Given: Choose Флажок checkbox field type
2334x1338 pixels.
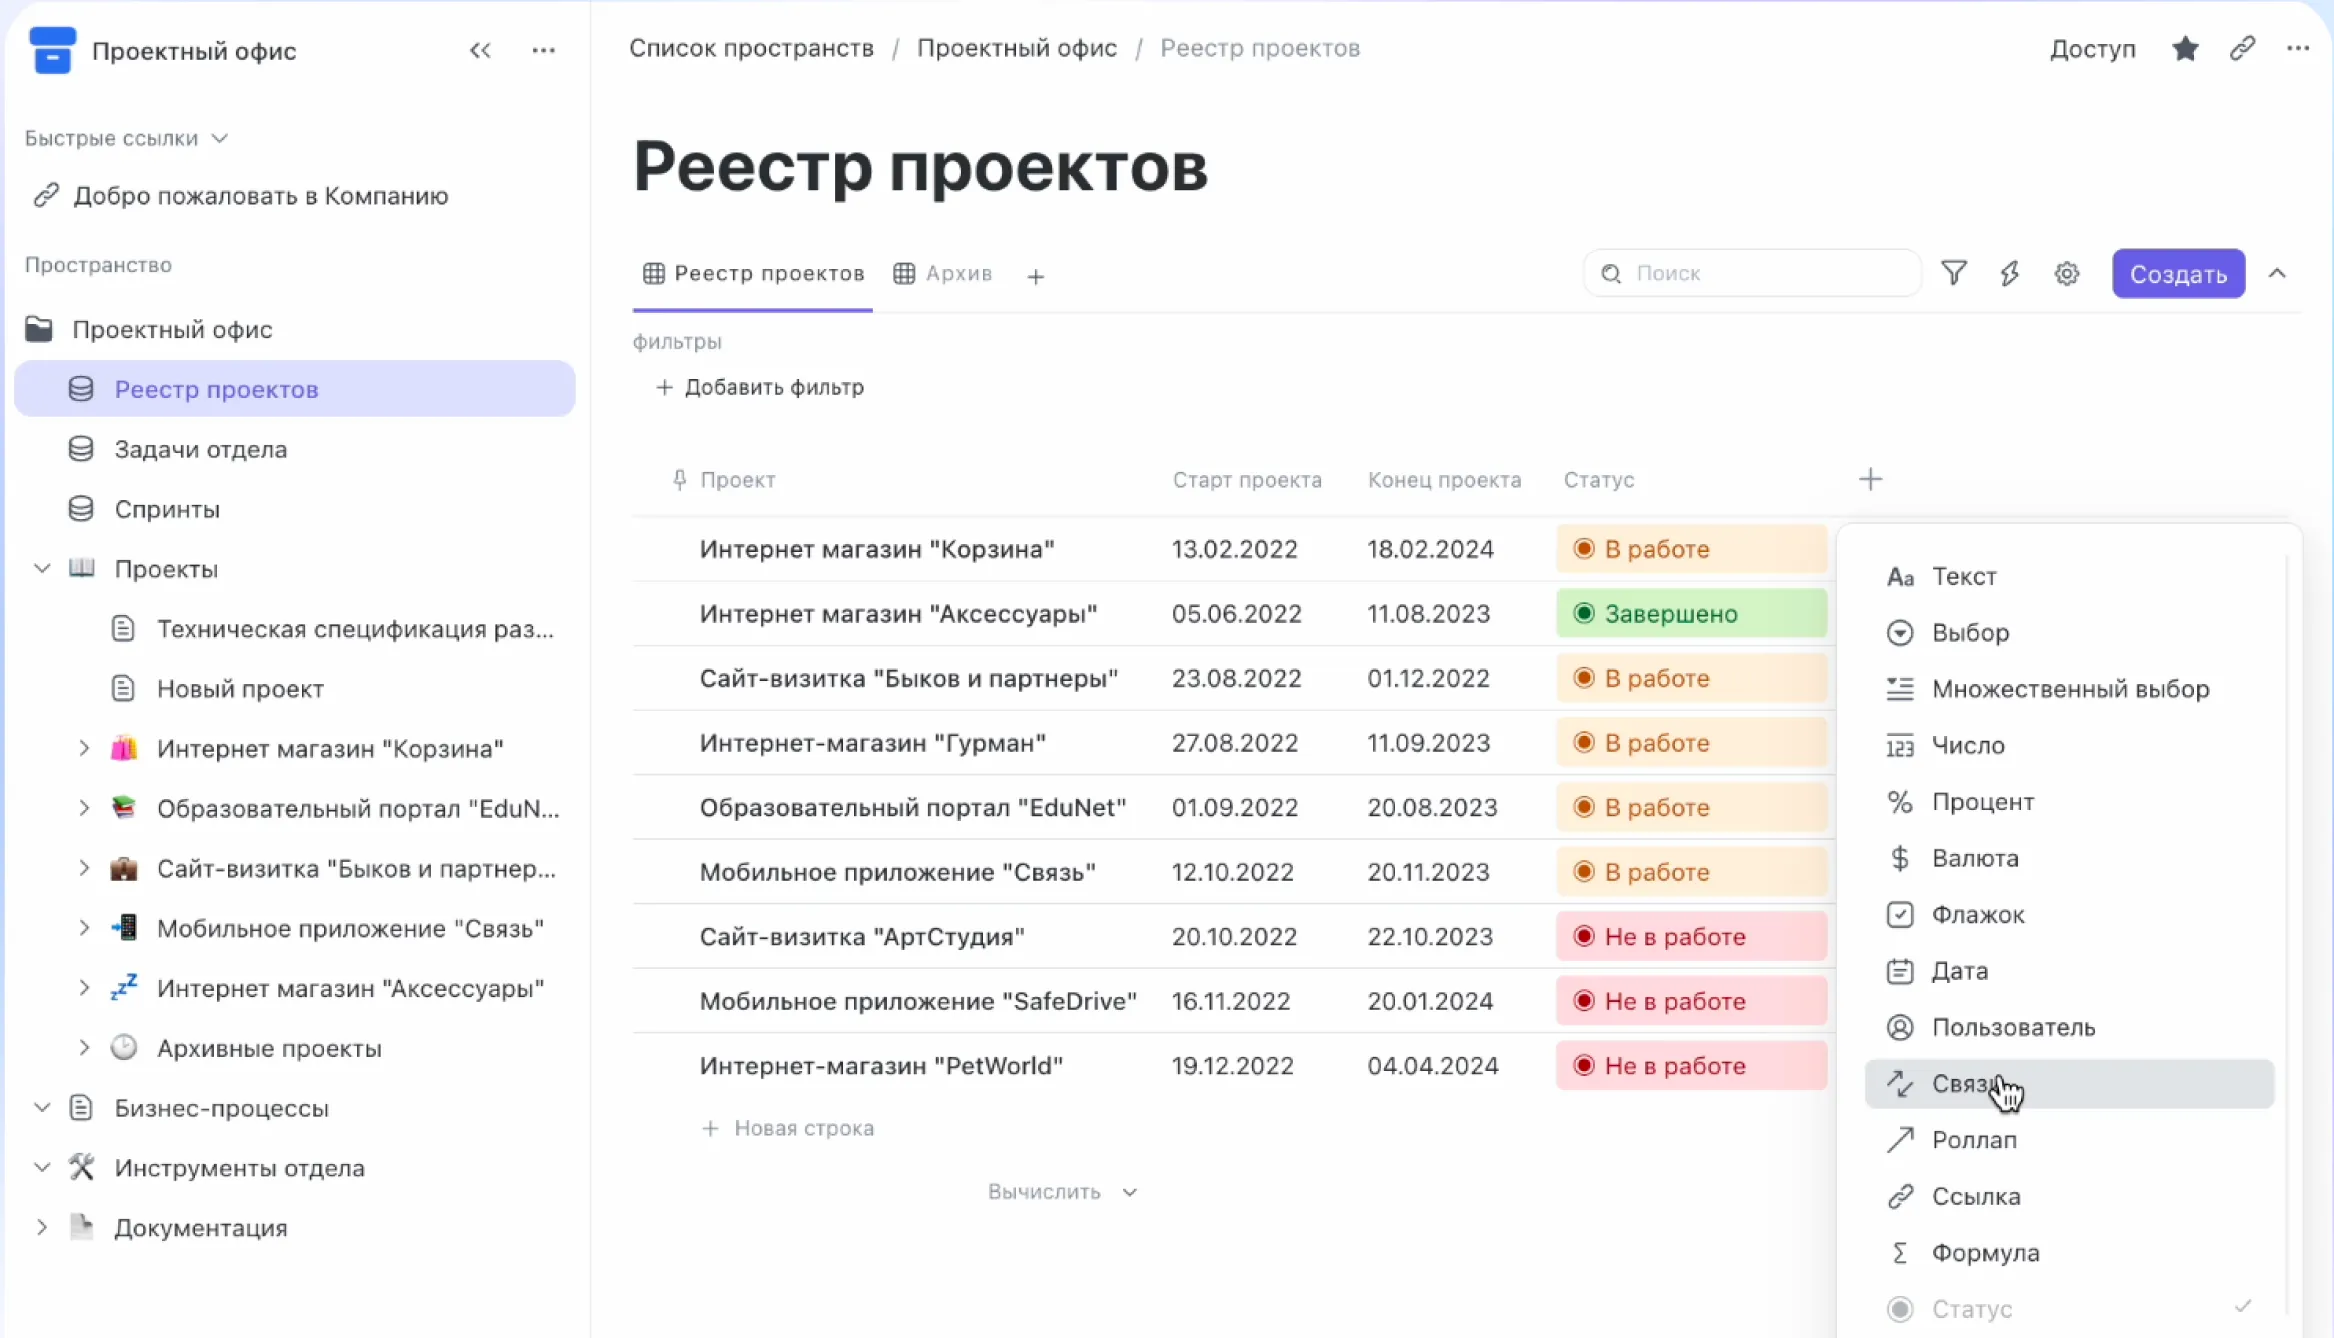Looking at the screenshot, I should [1977, 915].
